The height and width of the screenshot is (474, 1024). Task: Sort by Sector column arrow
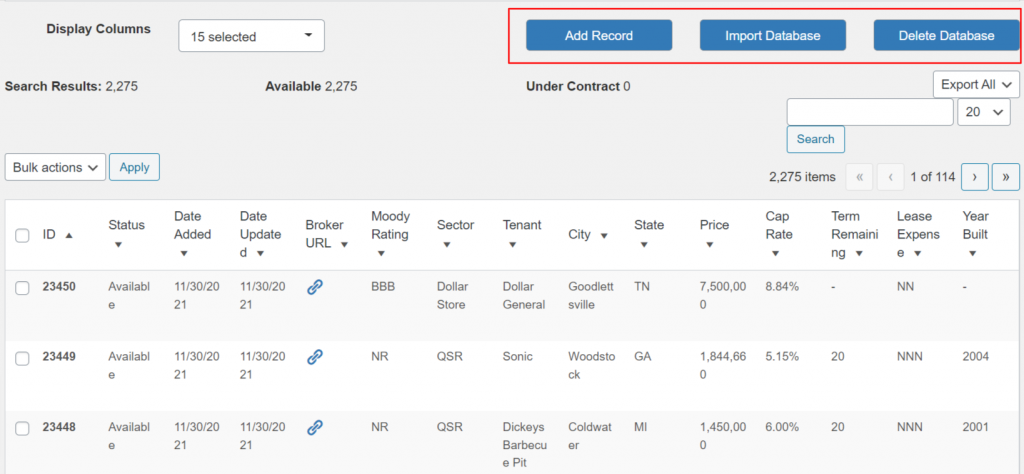pos(447,245)
